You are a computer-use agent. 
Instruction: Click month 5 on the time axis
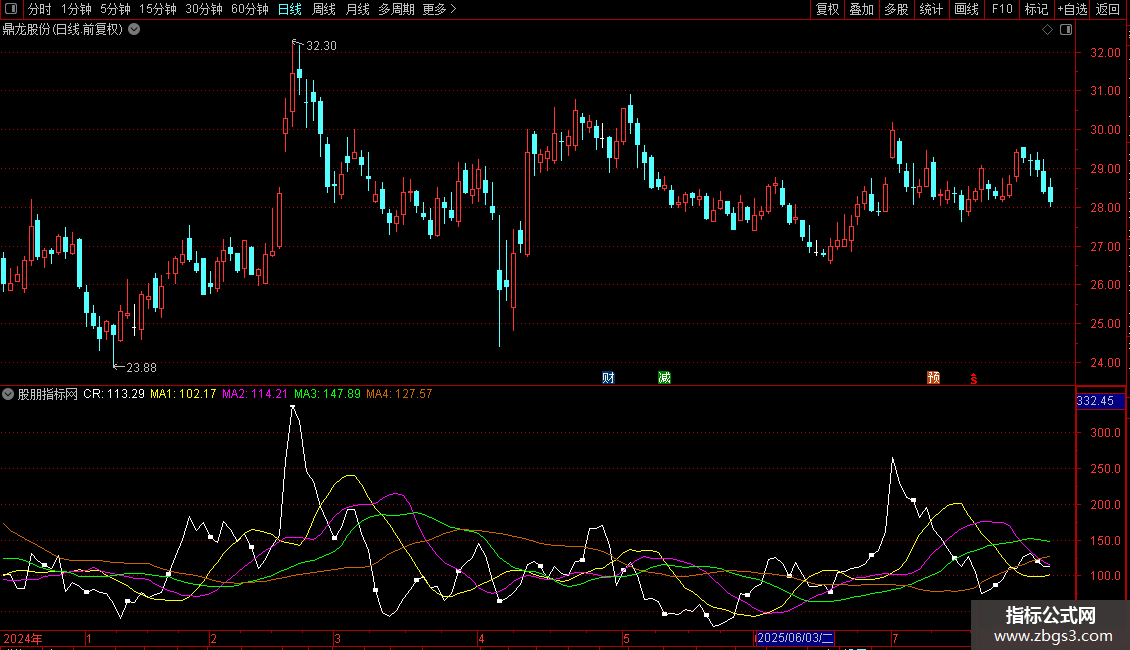click(x=626, y=638)
